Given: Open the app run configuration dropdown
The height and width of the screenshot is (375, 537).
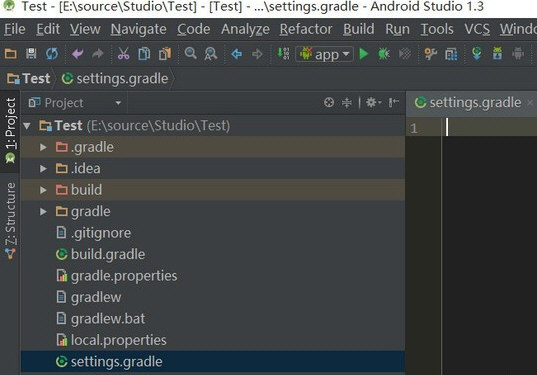Looking at the screenshot, I should [324, 54].
